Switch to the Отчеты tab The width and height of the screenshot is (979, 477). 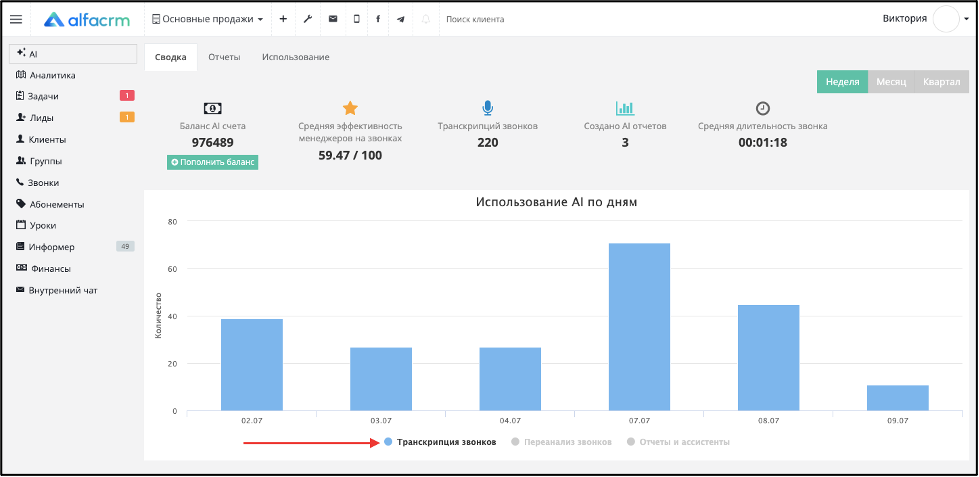(x=224, y=57)
